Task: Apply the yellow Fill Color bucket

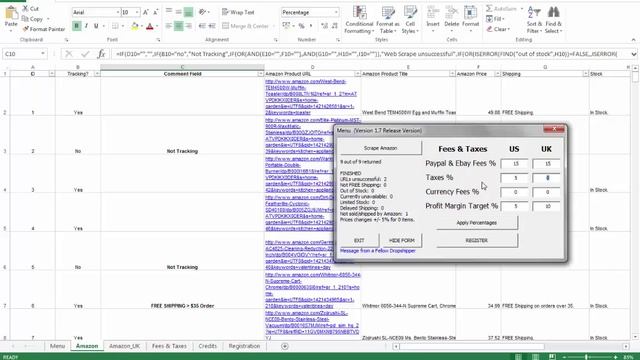Action: pyautogui.click(x=135, y=26)
